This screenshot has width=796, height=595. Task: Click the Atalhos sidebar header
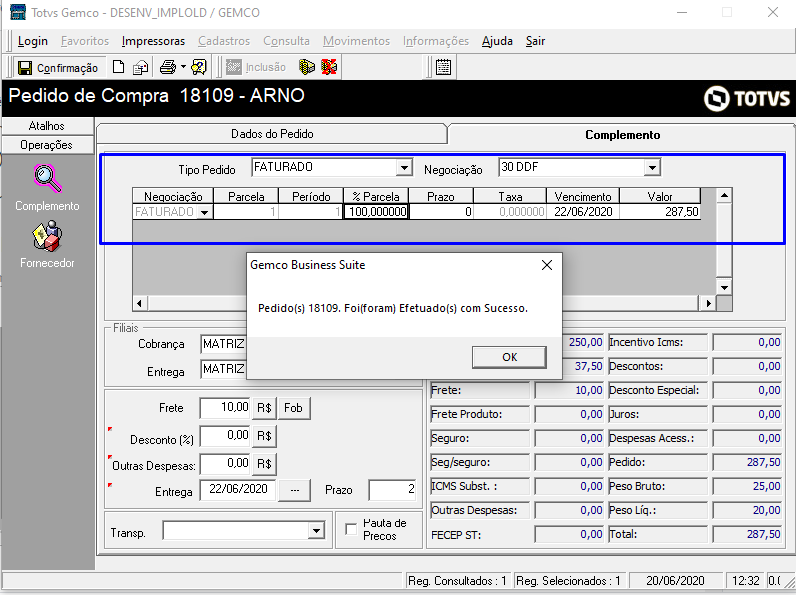(x=47, y=126)
